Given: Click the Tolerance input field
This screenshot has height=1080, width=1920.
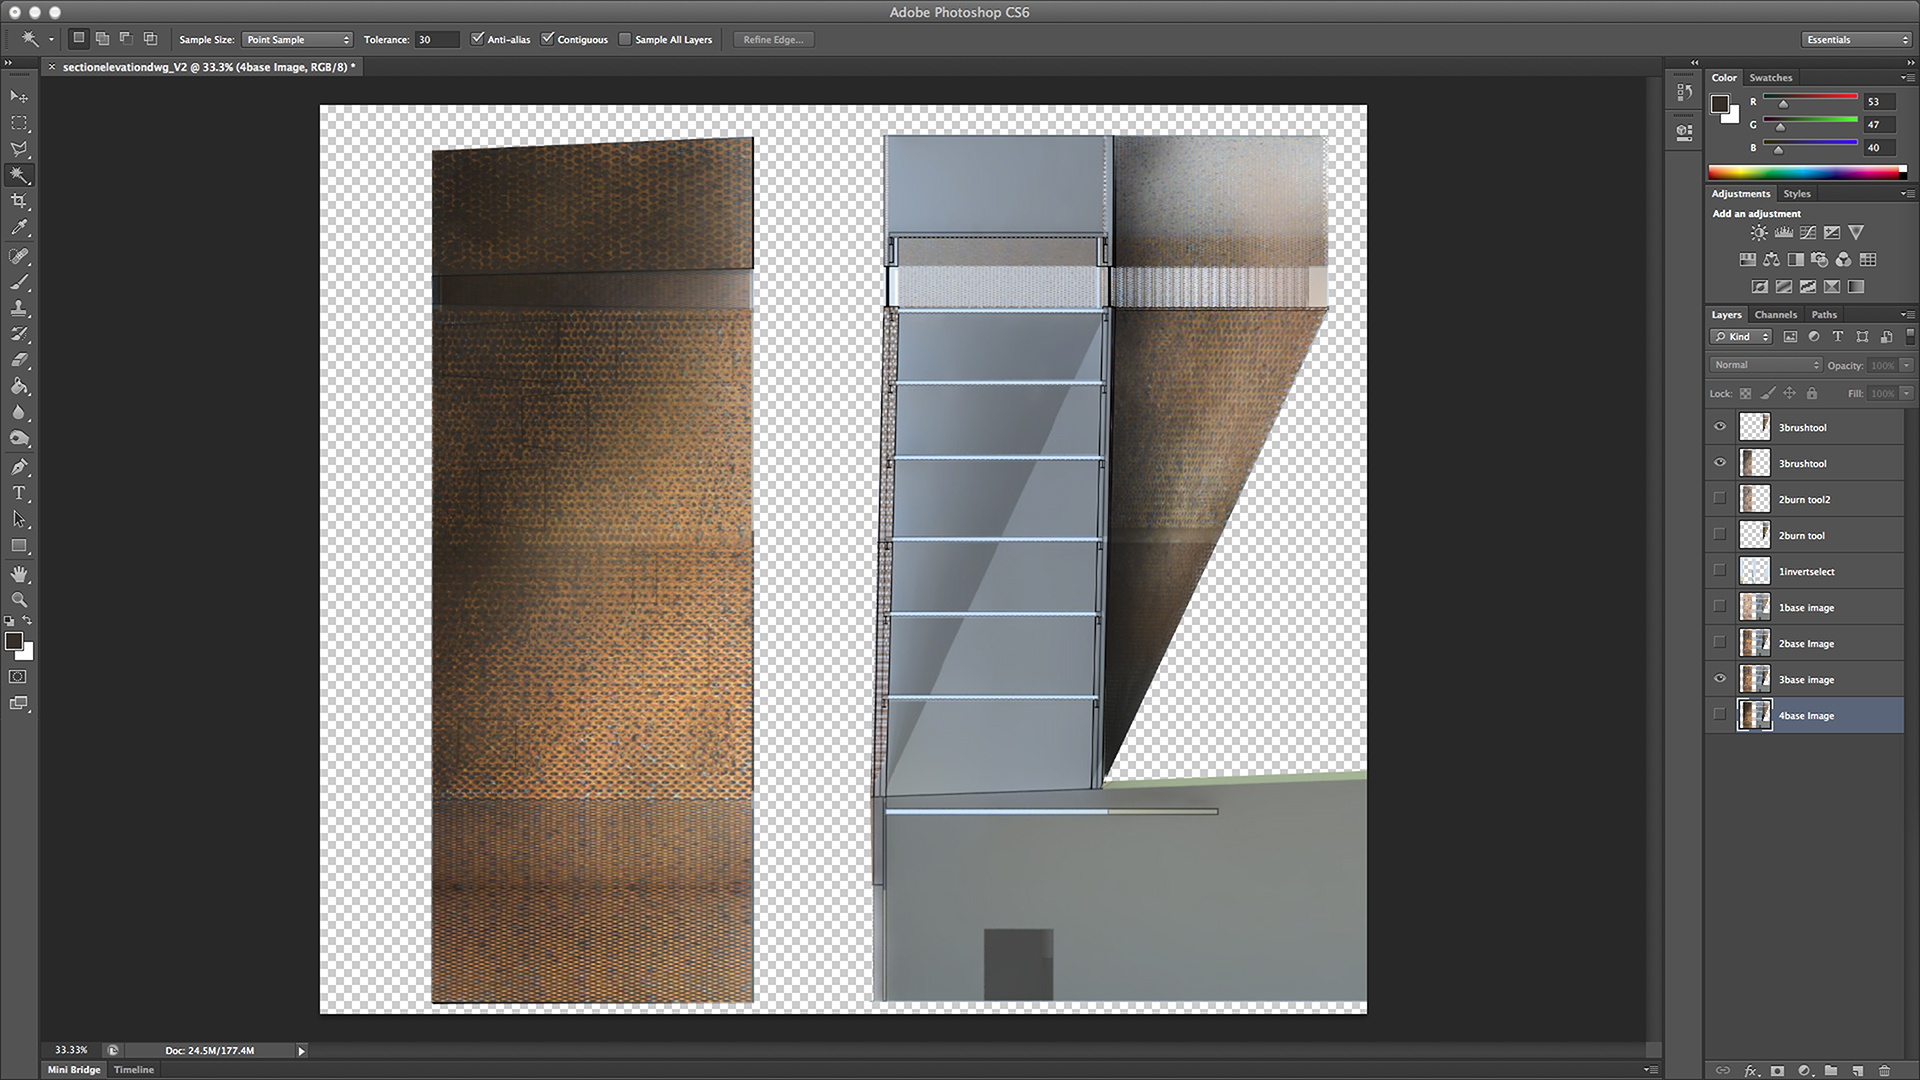Looking at the screenshot, I should (x=437, y=39).
